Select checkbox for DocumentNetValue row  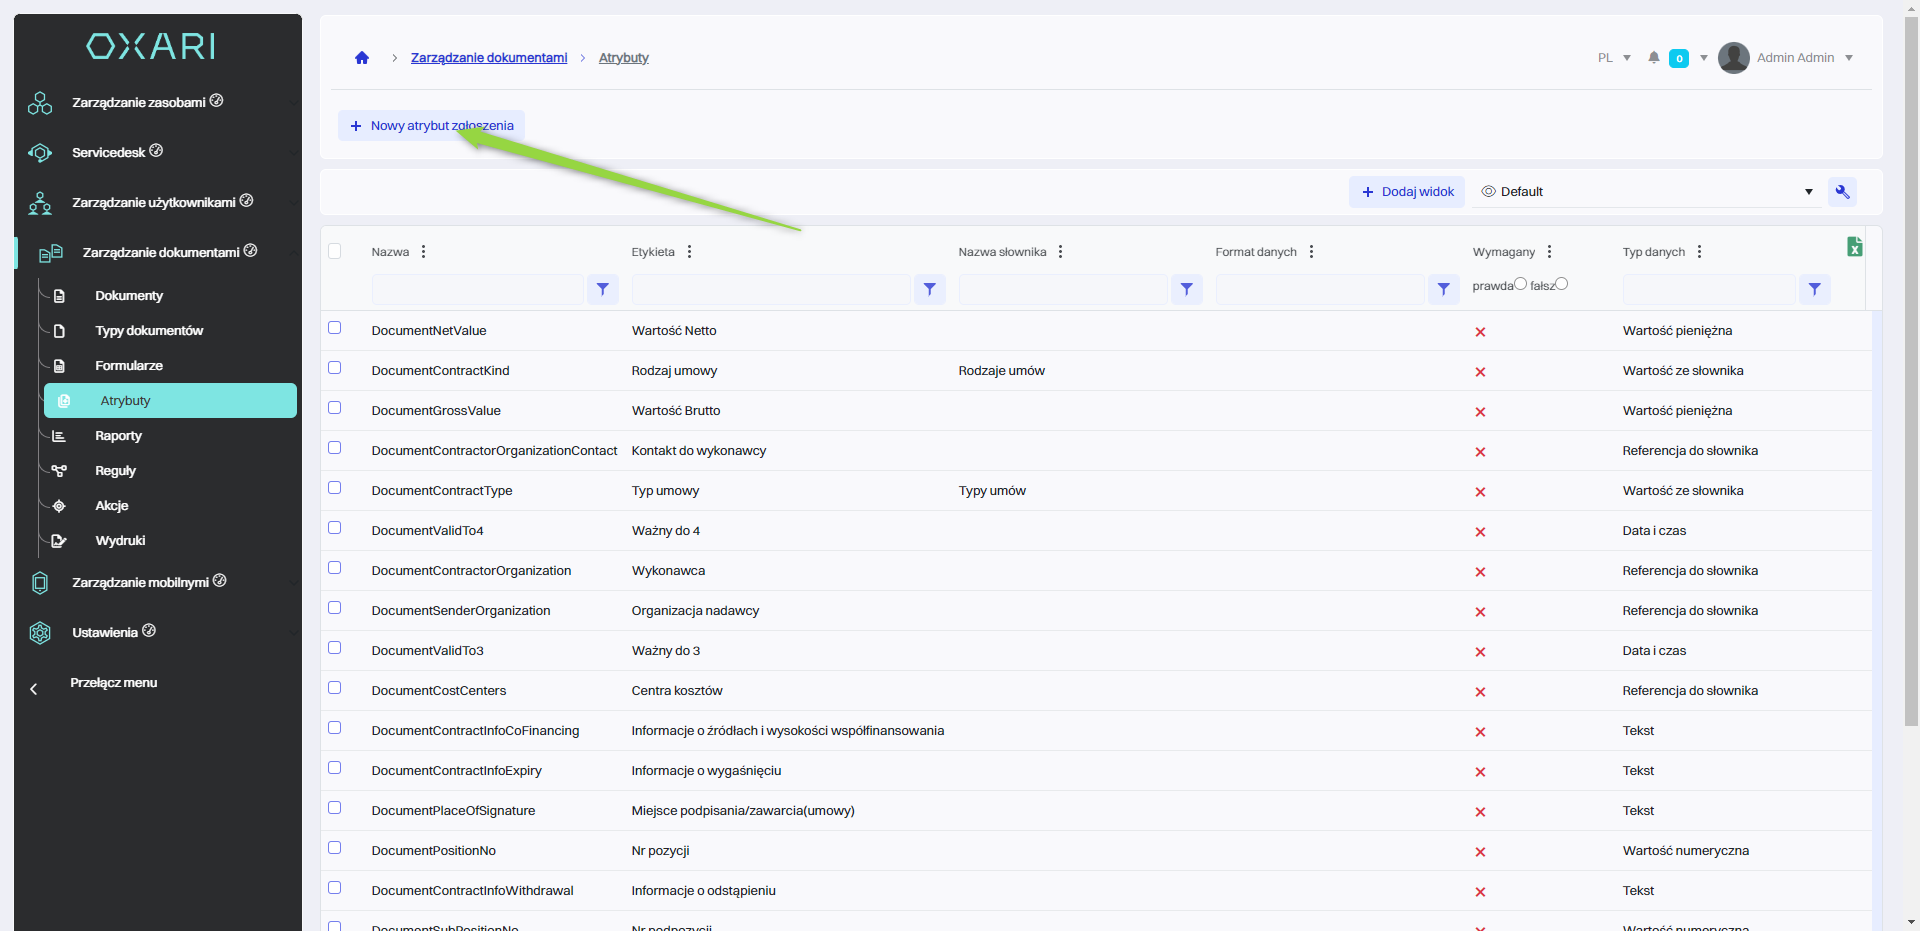tap(335, 328)
